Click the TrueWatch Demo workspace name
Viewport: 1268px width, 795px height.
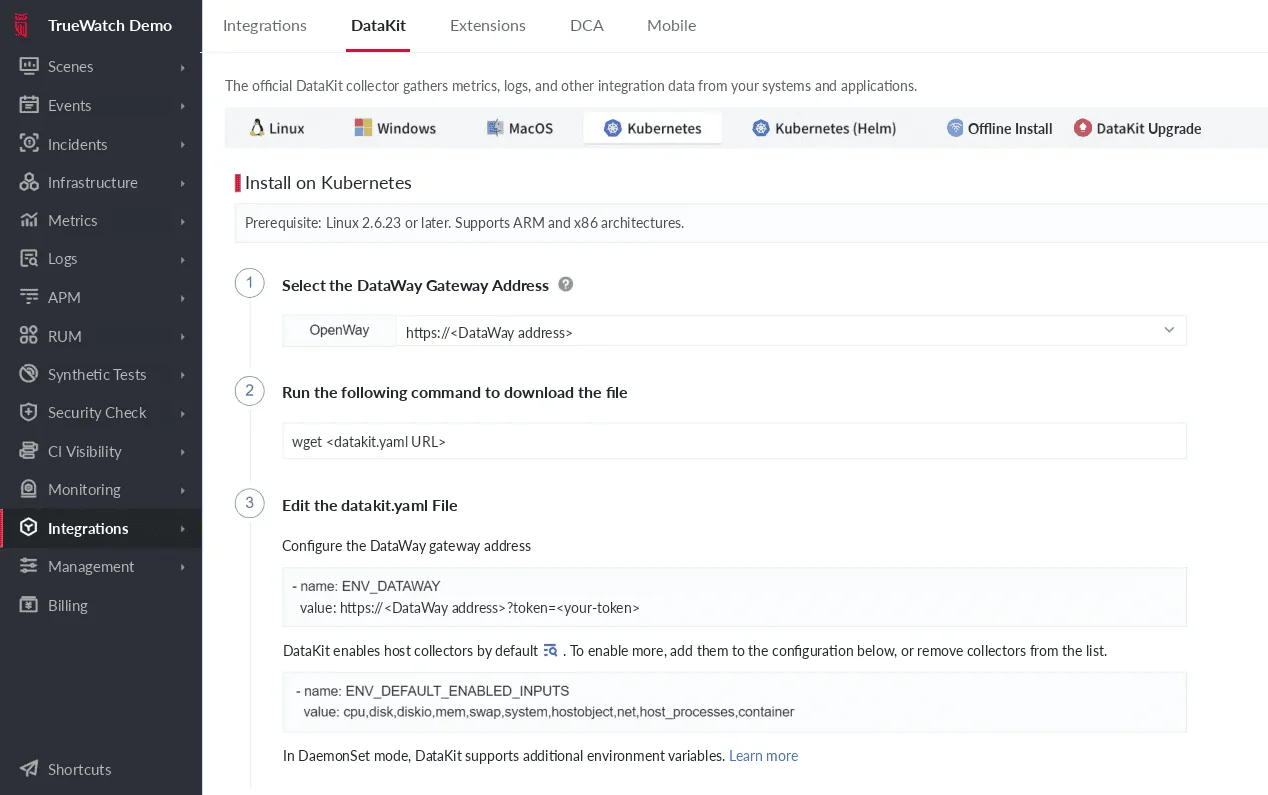coord(110,25)
